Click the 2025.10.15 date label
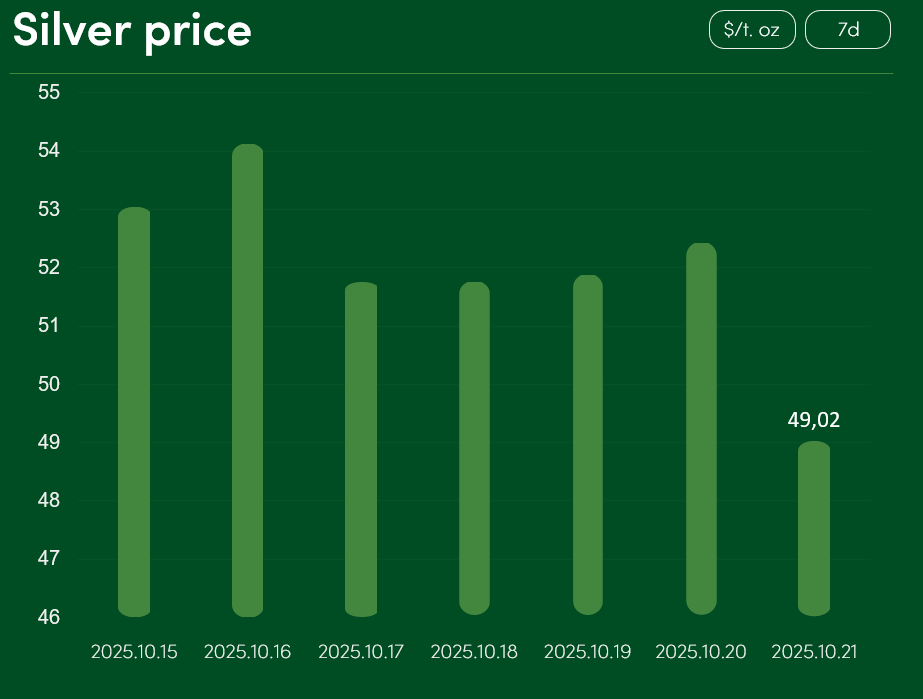Image resolution: width=923 pixels, height=699 pixels. (x=134, y=652)
